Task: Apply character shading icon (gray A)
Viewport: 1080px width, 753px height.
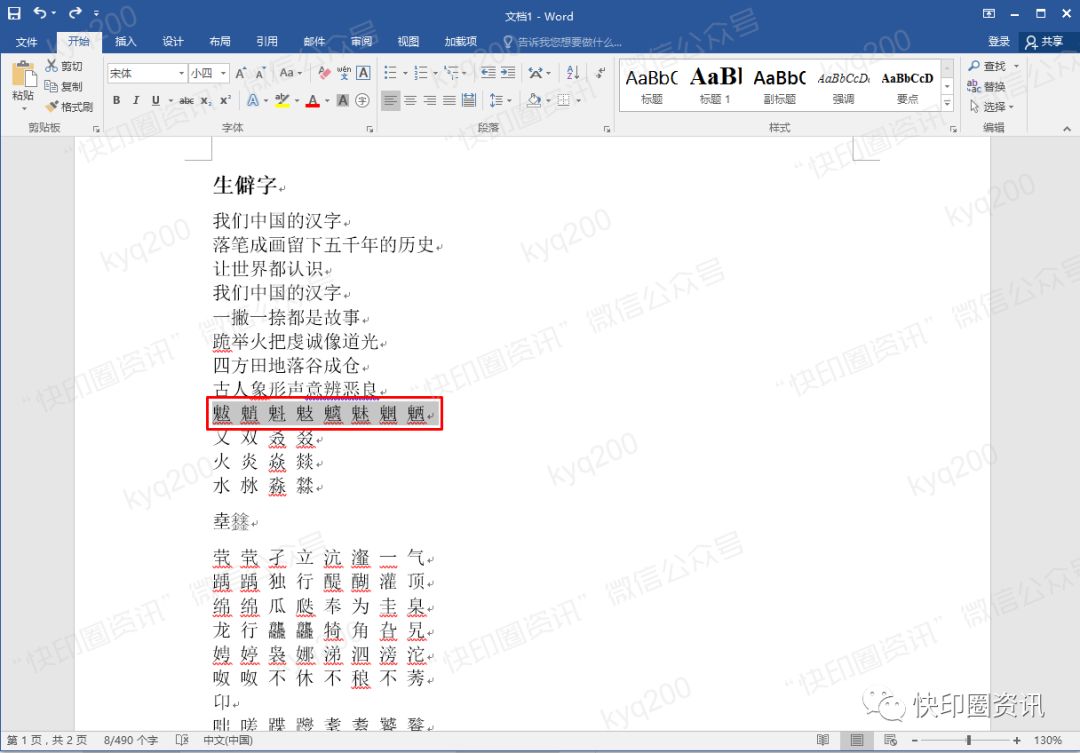Action: pos(342,101)
